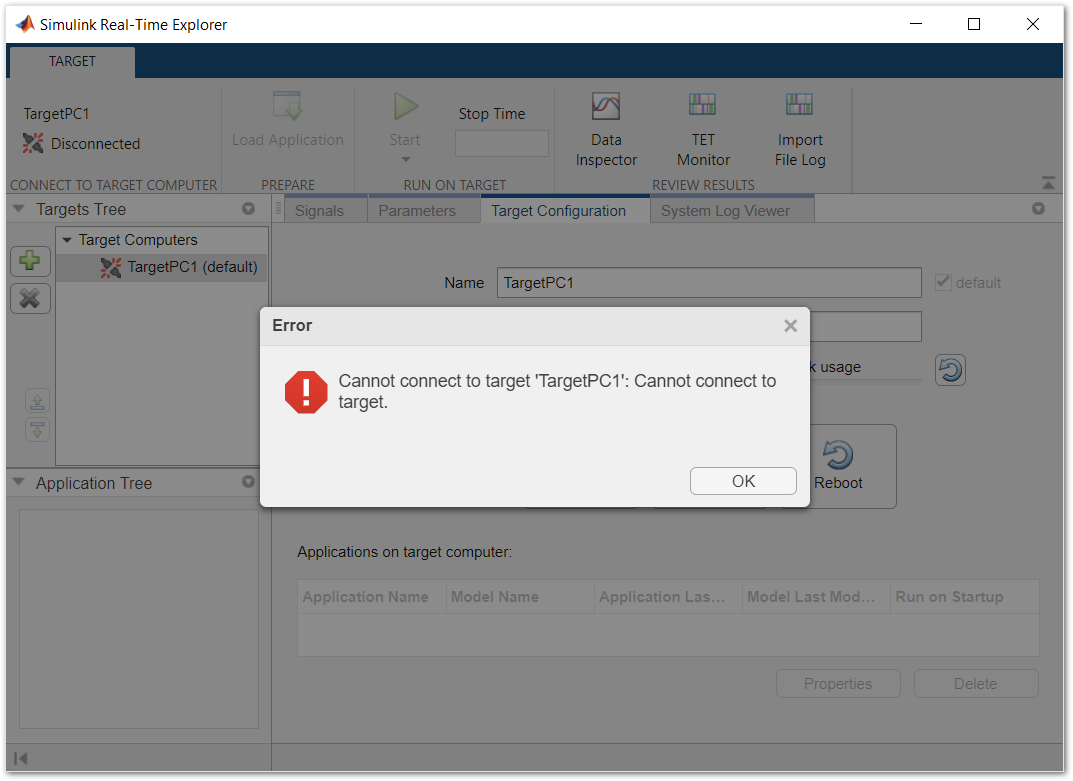Image resolution: width=1073 pixels, height=781 pixels.
Task: Minimize the Simulink Real-Time Explorer window
Action: (x=916, y=25)
